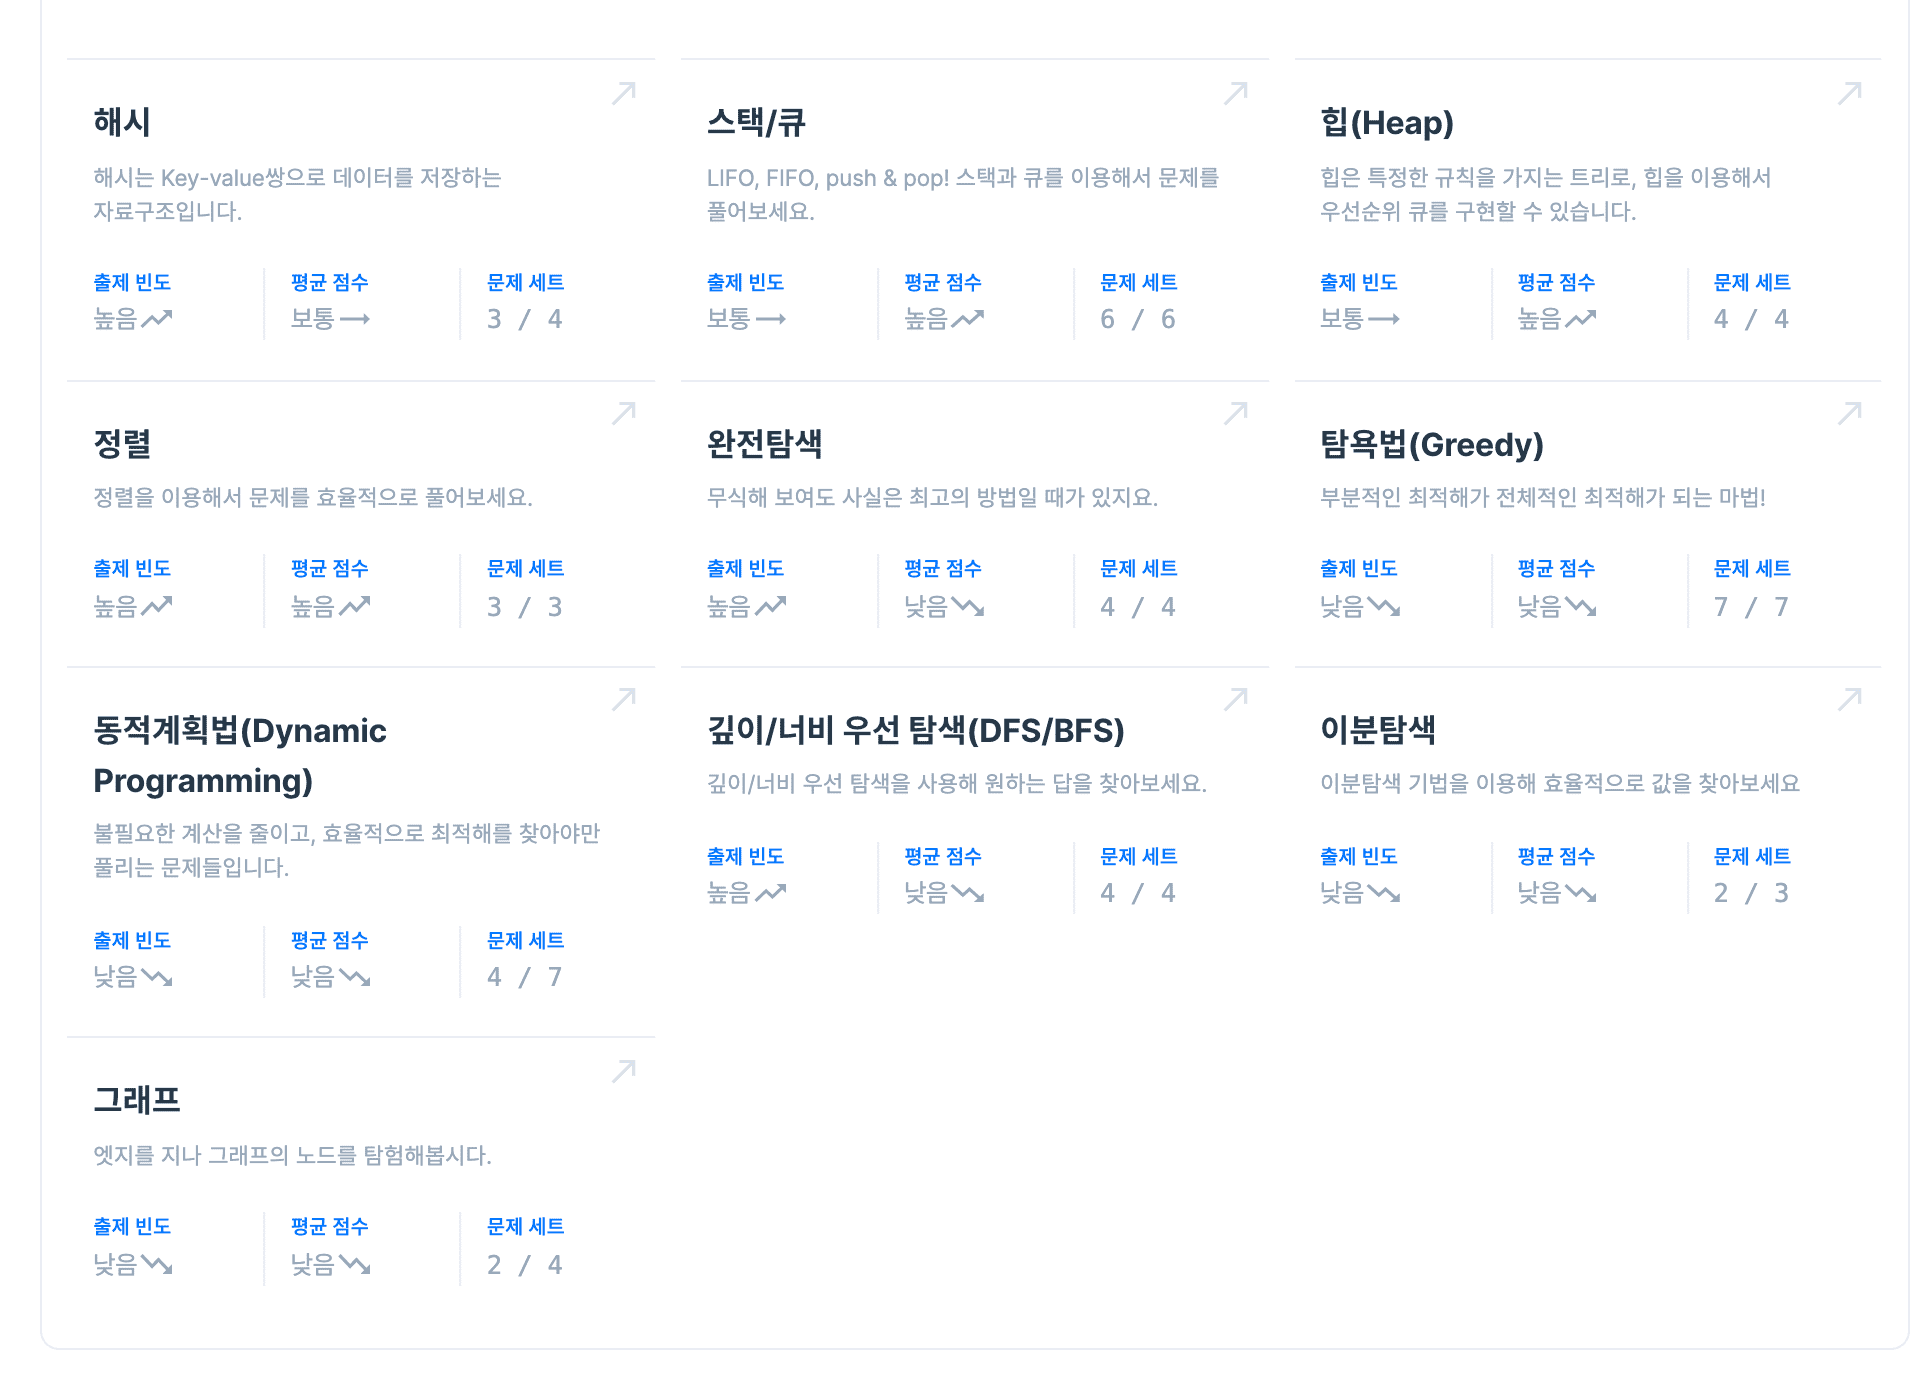The width and height of the screenshot is (1920, 1394).
Task: Open the arrow icon on 힙(Heap) card
Action: (1850, 93)
